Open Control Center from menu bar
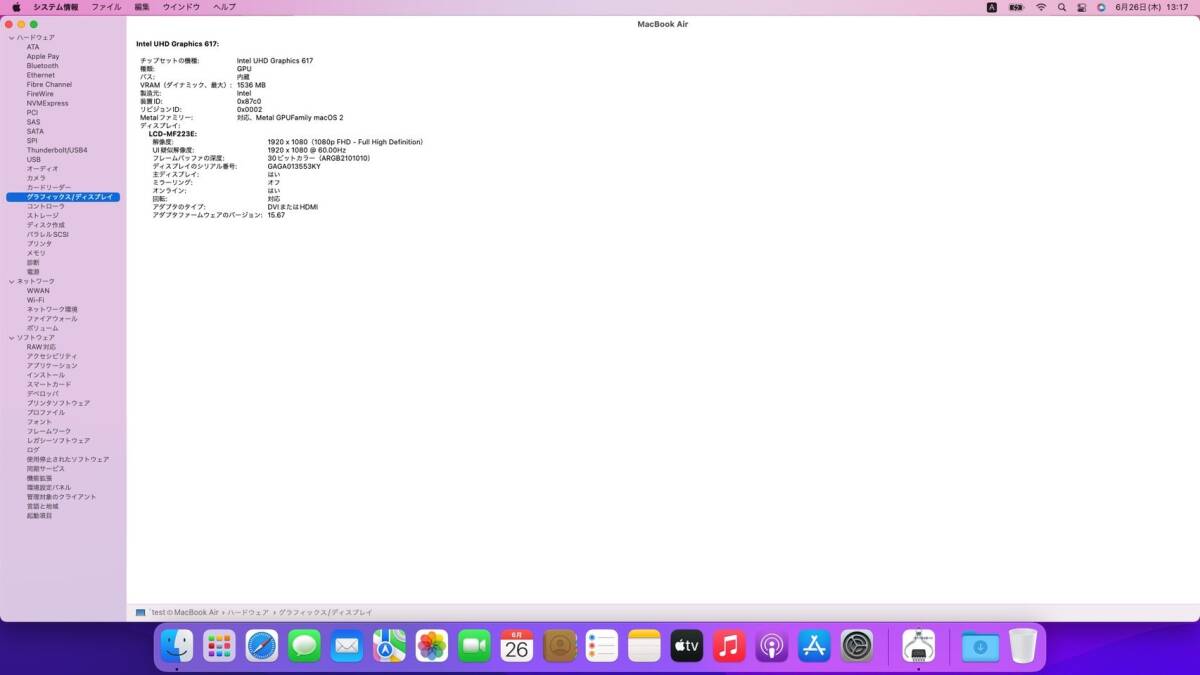This screenshot has width=1200, height=675. pyautogui.click(x=1081, y=7)
